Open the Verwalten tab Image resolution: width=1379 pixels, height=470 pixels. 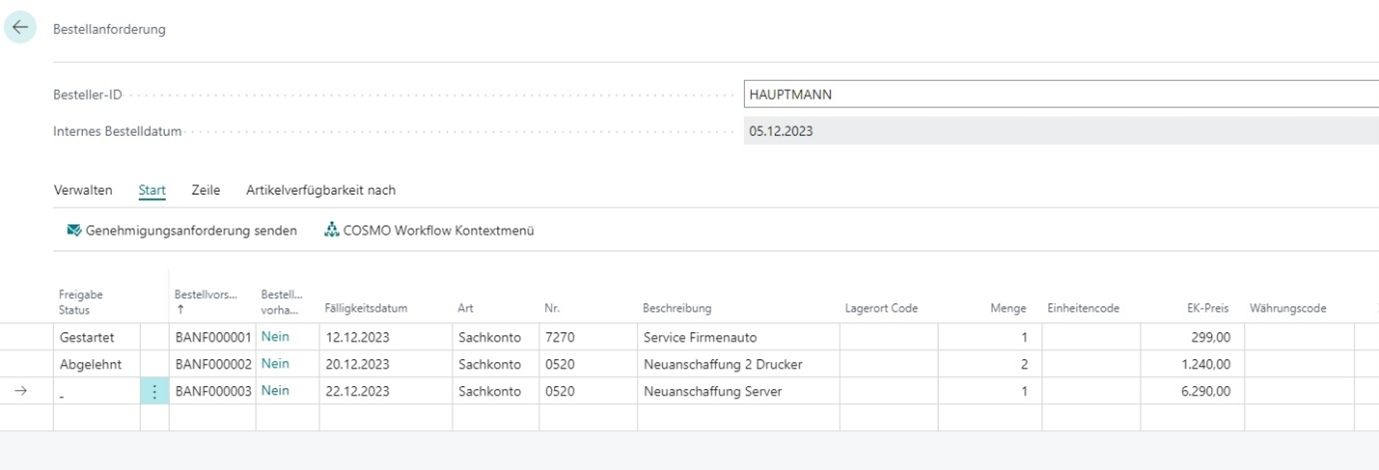82,190
